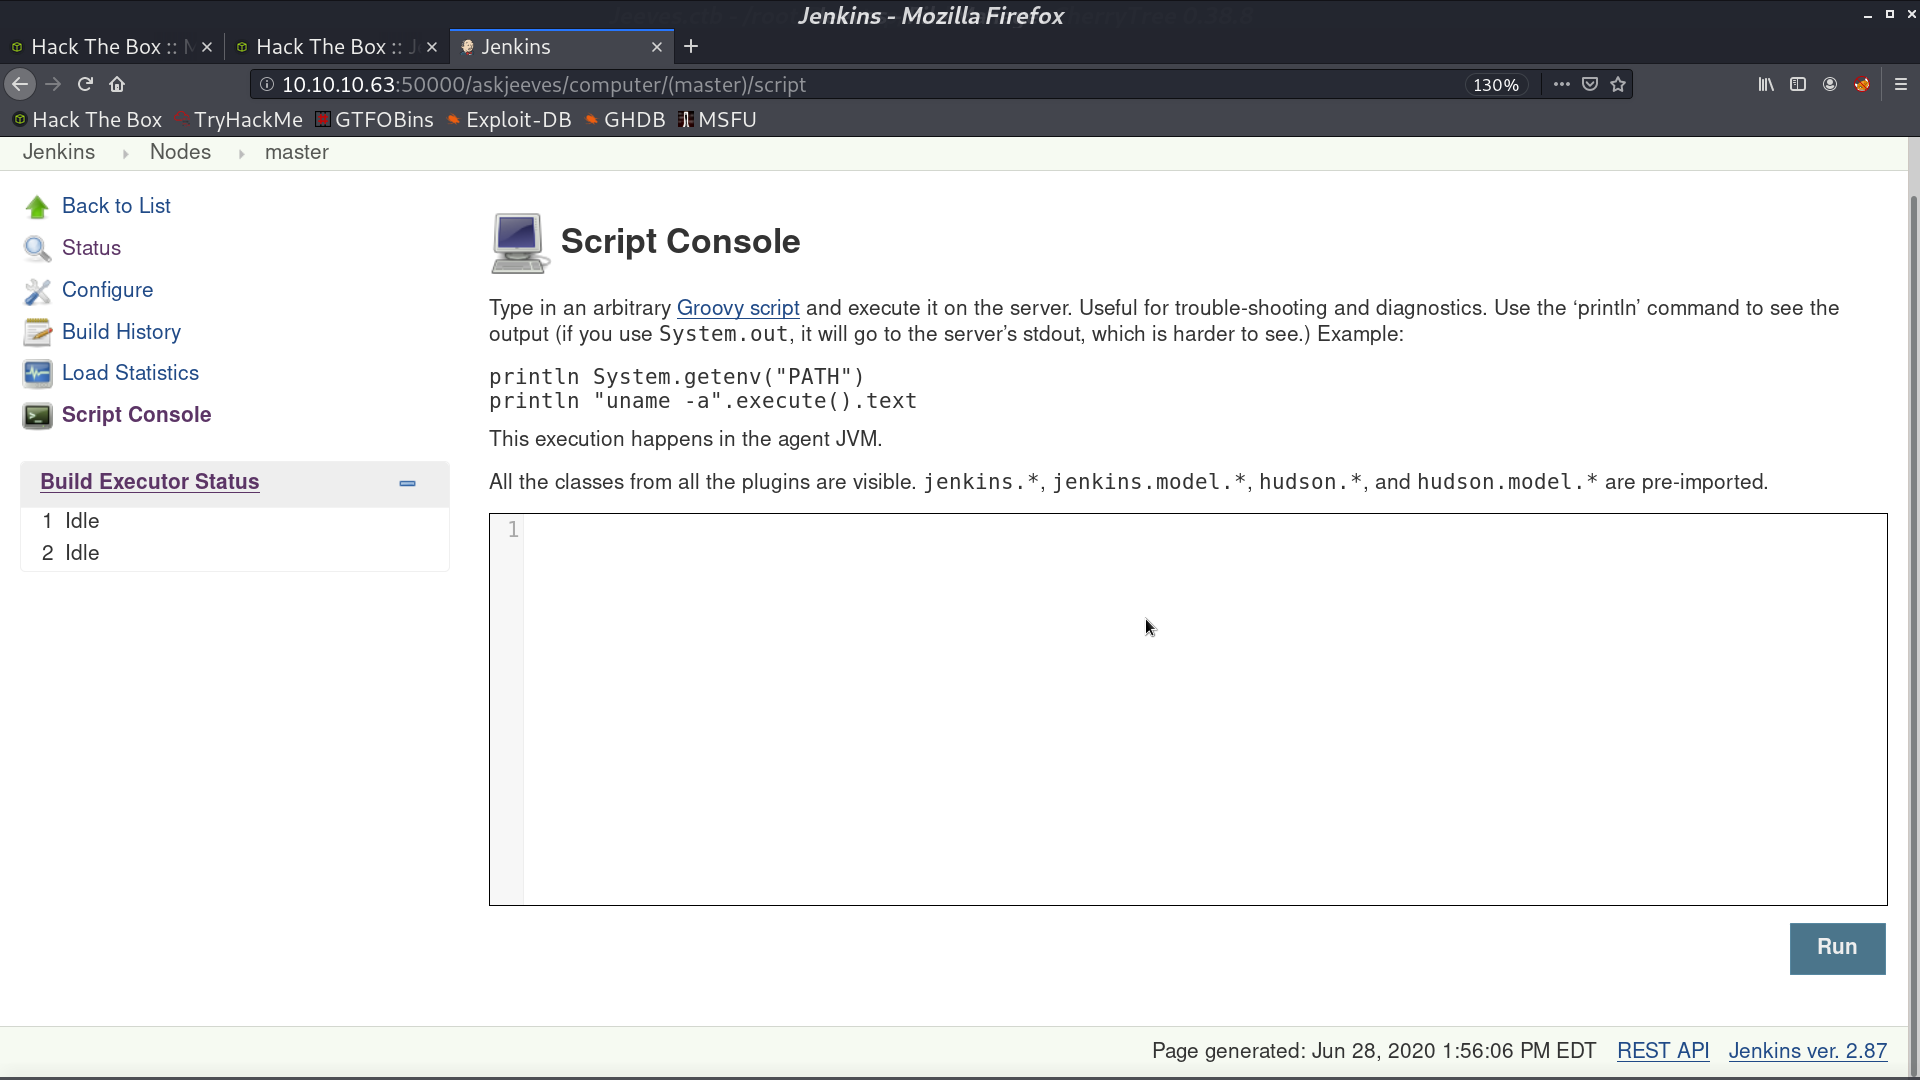Open a new browser tab
Screen dimensions: 1920x1080
691,47
